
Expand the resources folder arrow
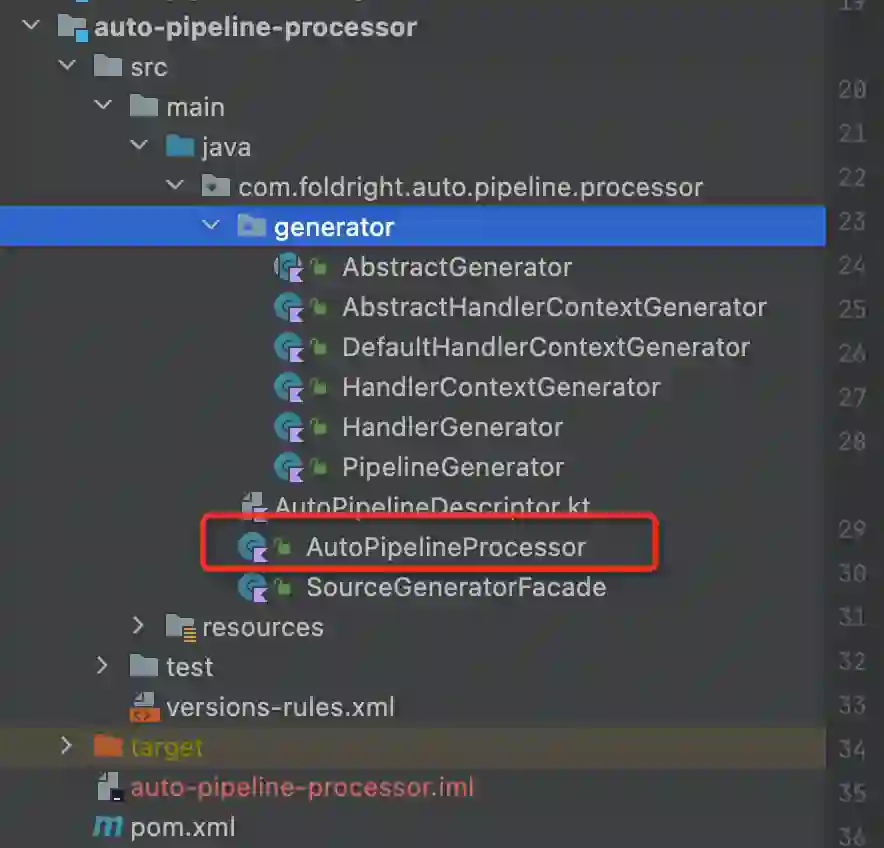(139, 627)
